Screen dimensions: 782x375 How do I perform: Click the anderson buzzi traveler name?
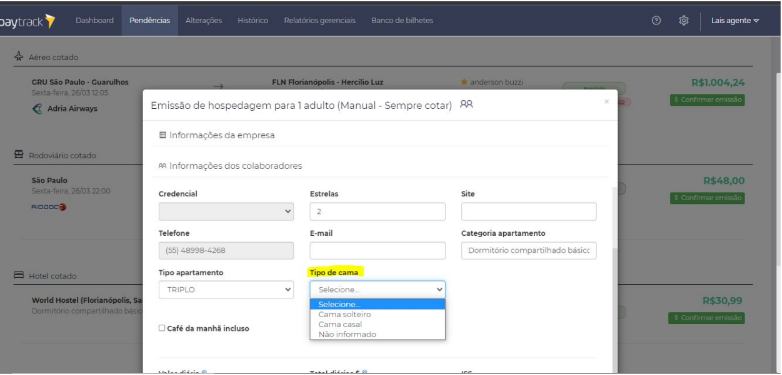click(497, 82)
